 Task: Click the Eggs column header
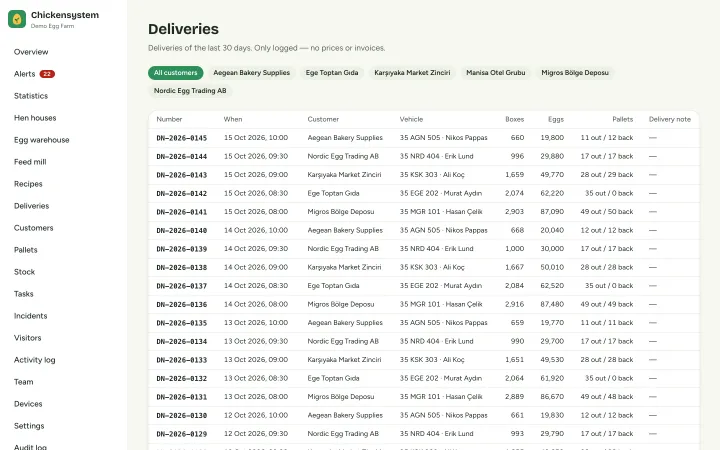(x=556, y=119)
